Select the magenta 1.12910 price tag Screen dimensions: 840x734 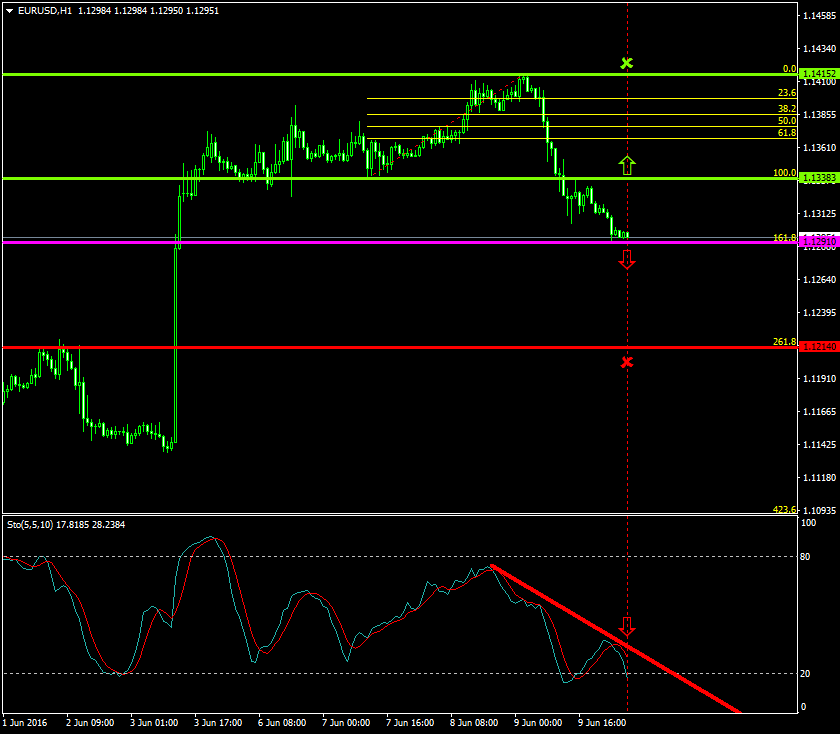pyautogui.click(x=818, y=242)
